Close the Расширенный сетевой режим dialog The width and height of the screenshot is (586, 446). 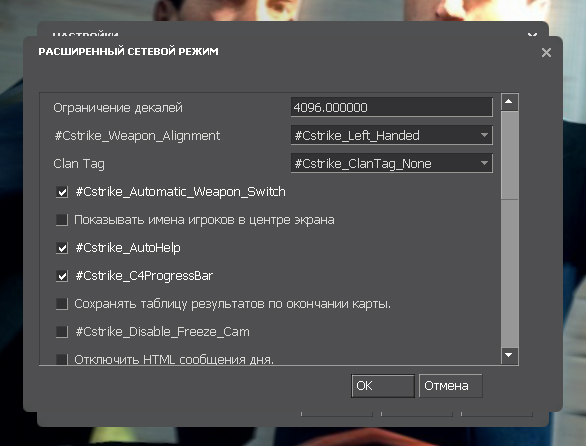tap(546, 52)
